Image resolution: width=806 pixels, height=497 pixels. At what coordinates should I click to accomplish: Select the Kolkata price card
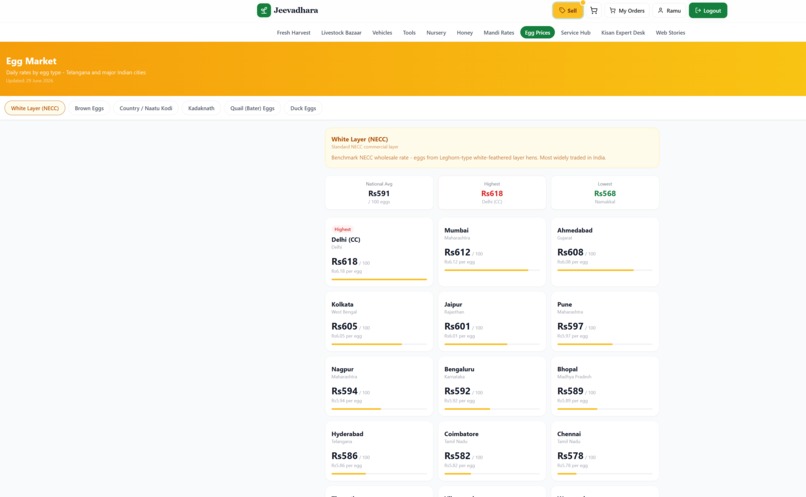tap(379, 322)
